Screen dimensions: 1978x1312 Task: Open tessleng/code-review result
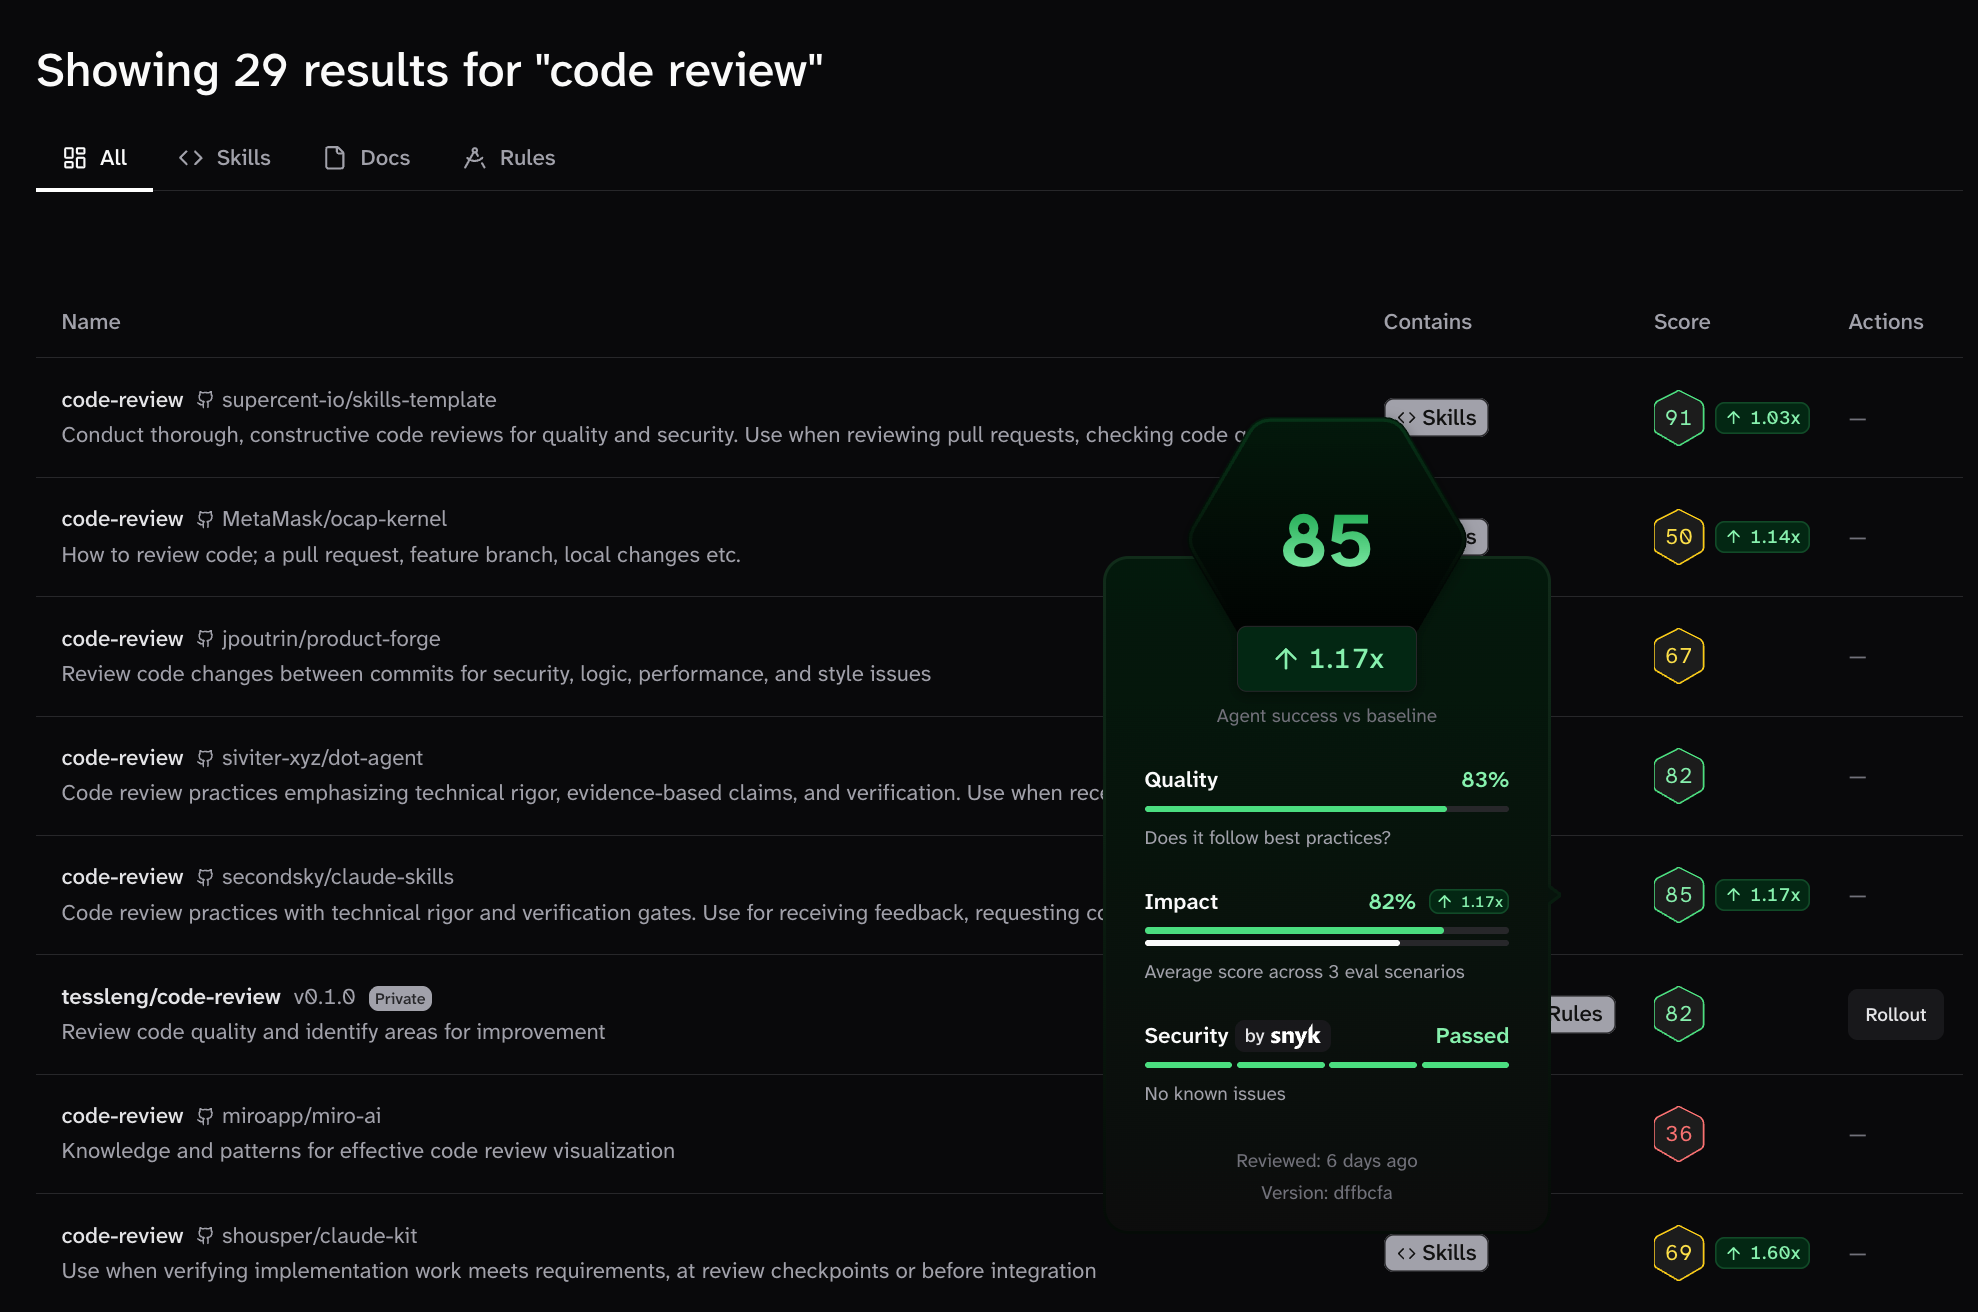[171, 997]
